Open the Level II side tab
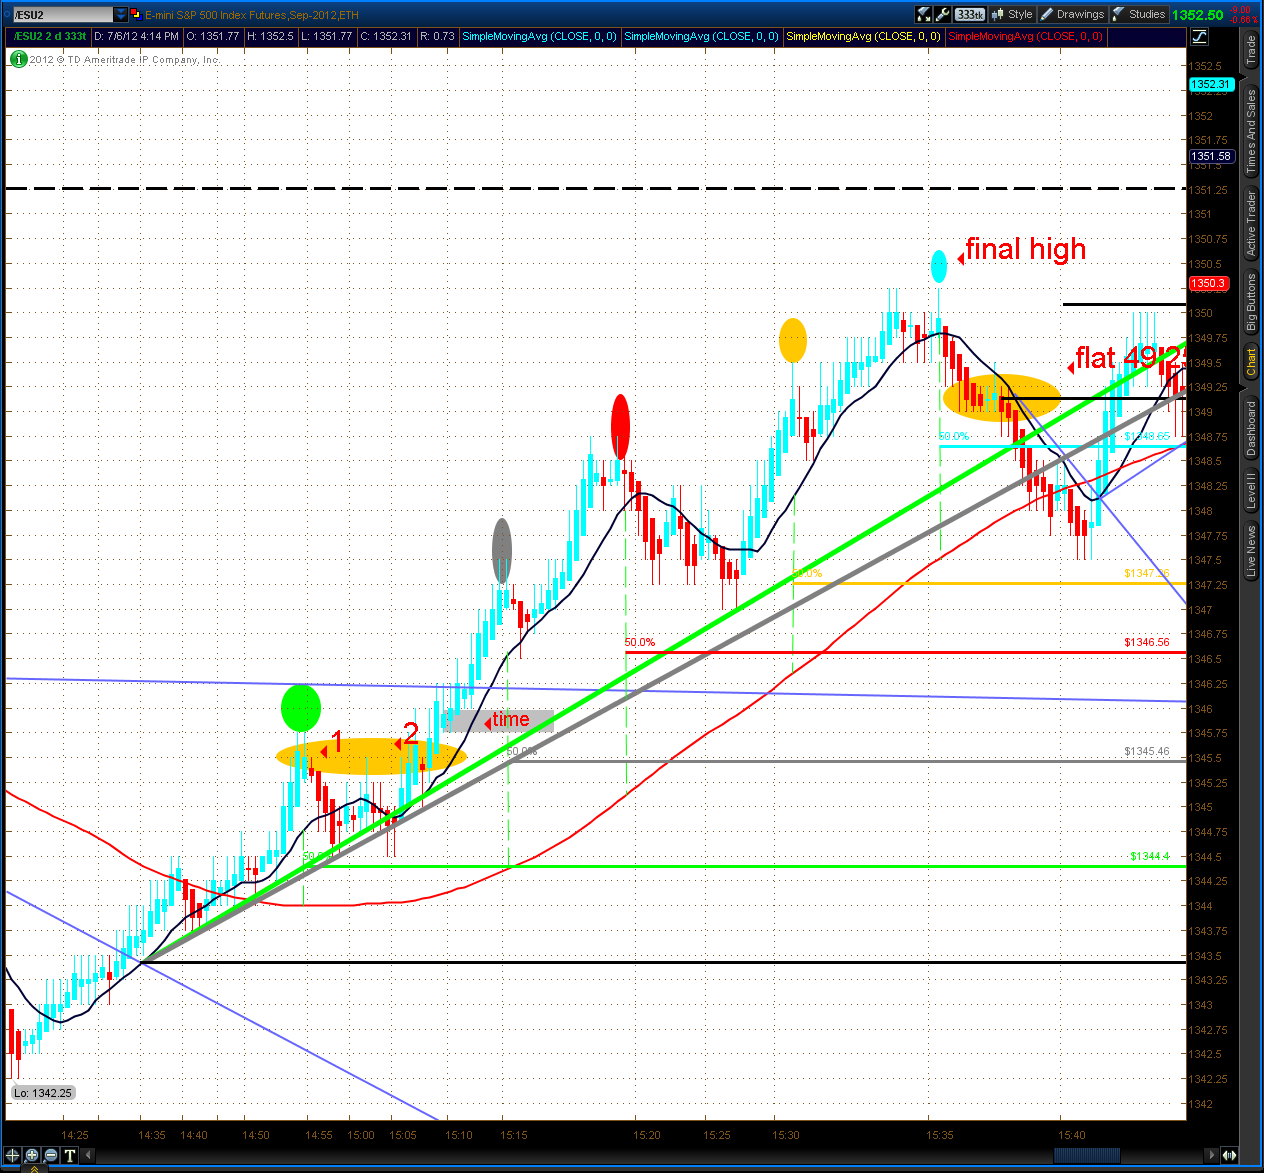Screen dimensions: 1264x1173 1251,492
